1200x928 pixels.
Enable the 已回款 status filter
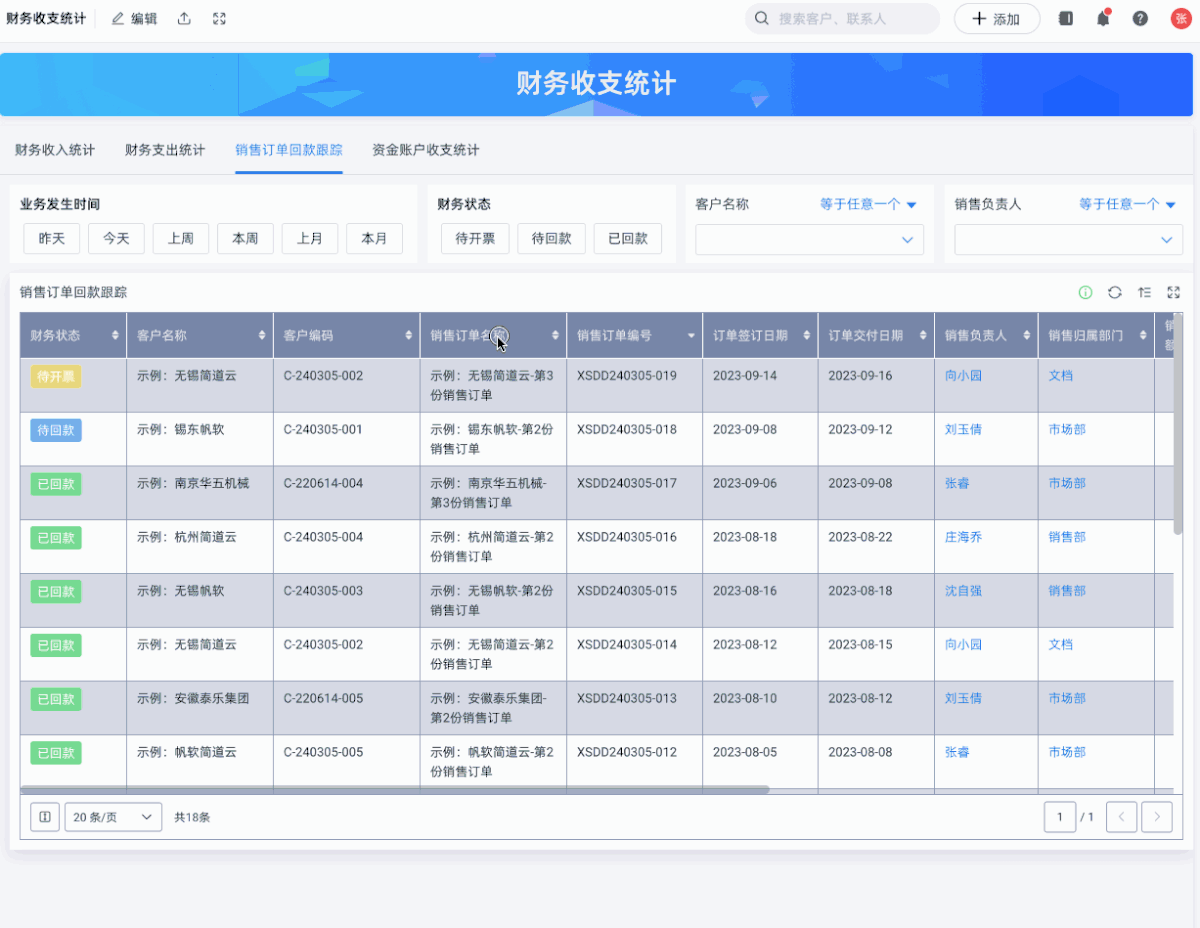coord(628,238)
